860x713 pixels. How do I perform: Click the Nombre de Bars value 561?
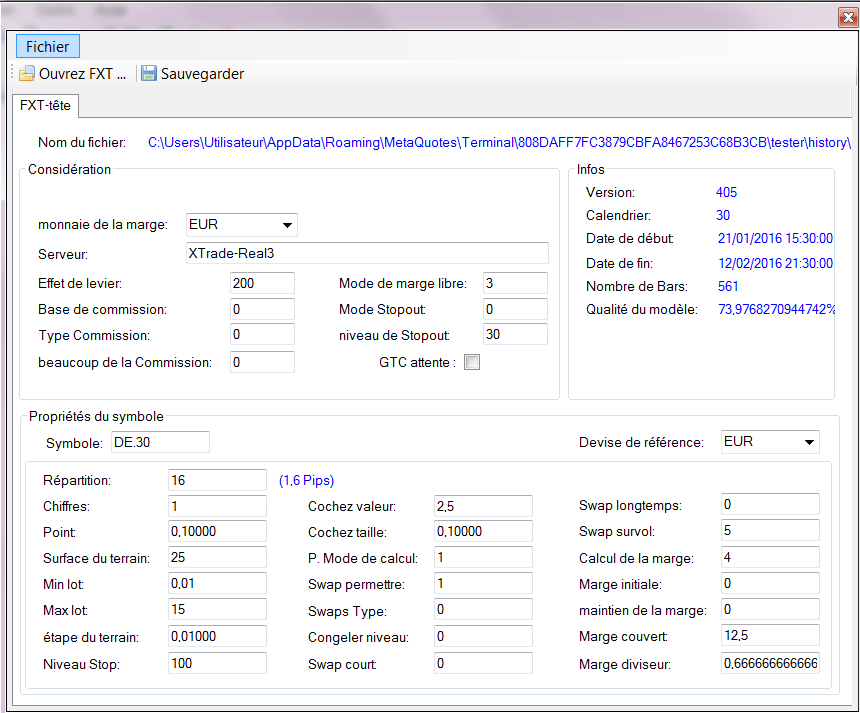coord(728,286)
